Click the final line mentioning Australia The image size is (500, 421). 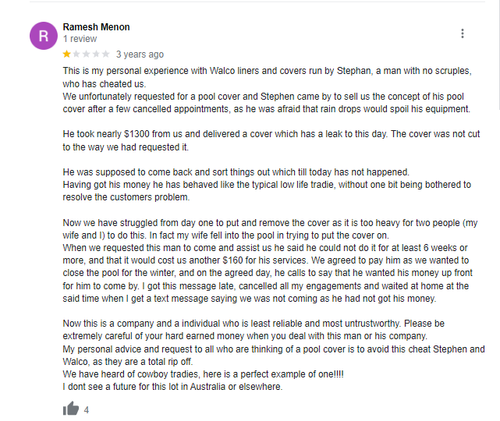point(172,387)
